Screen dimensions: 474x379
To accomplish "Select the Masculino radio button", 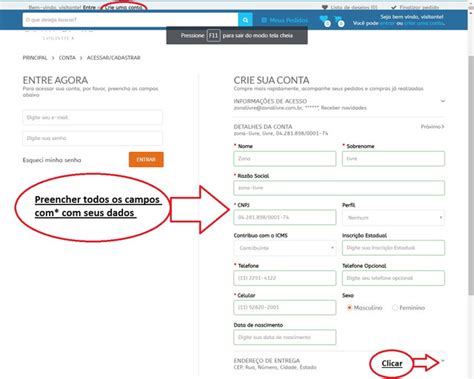I will coord(349,308).
